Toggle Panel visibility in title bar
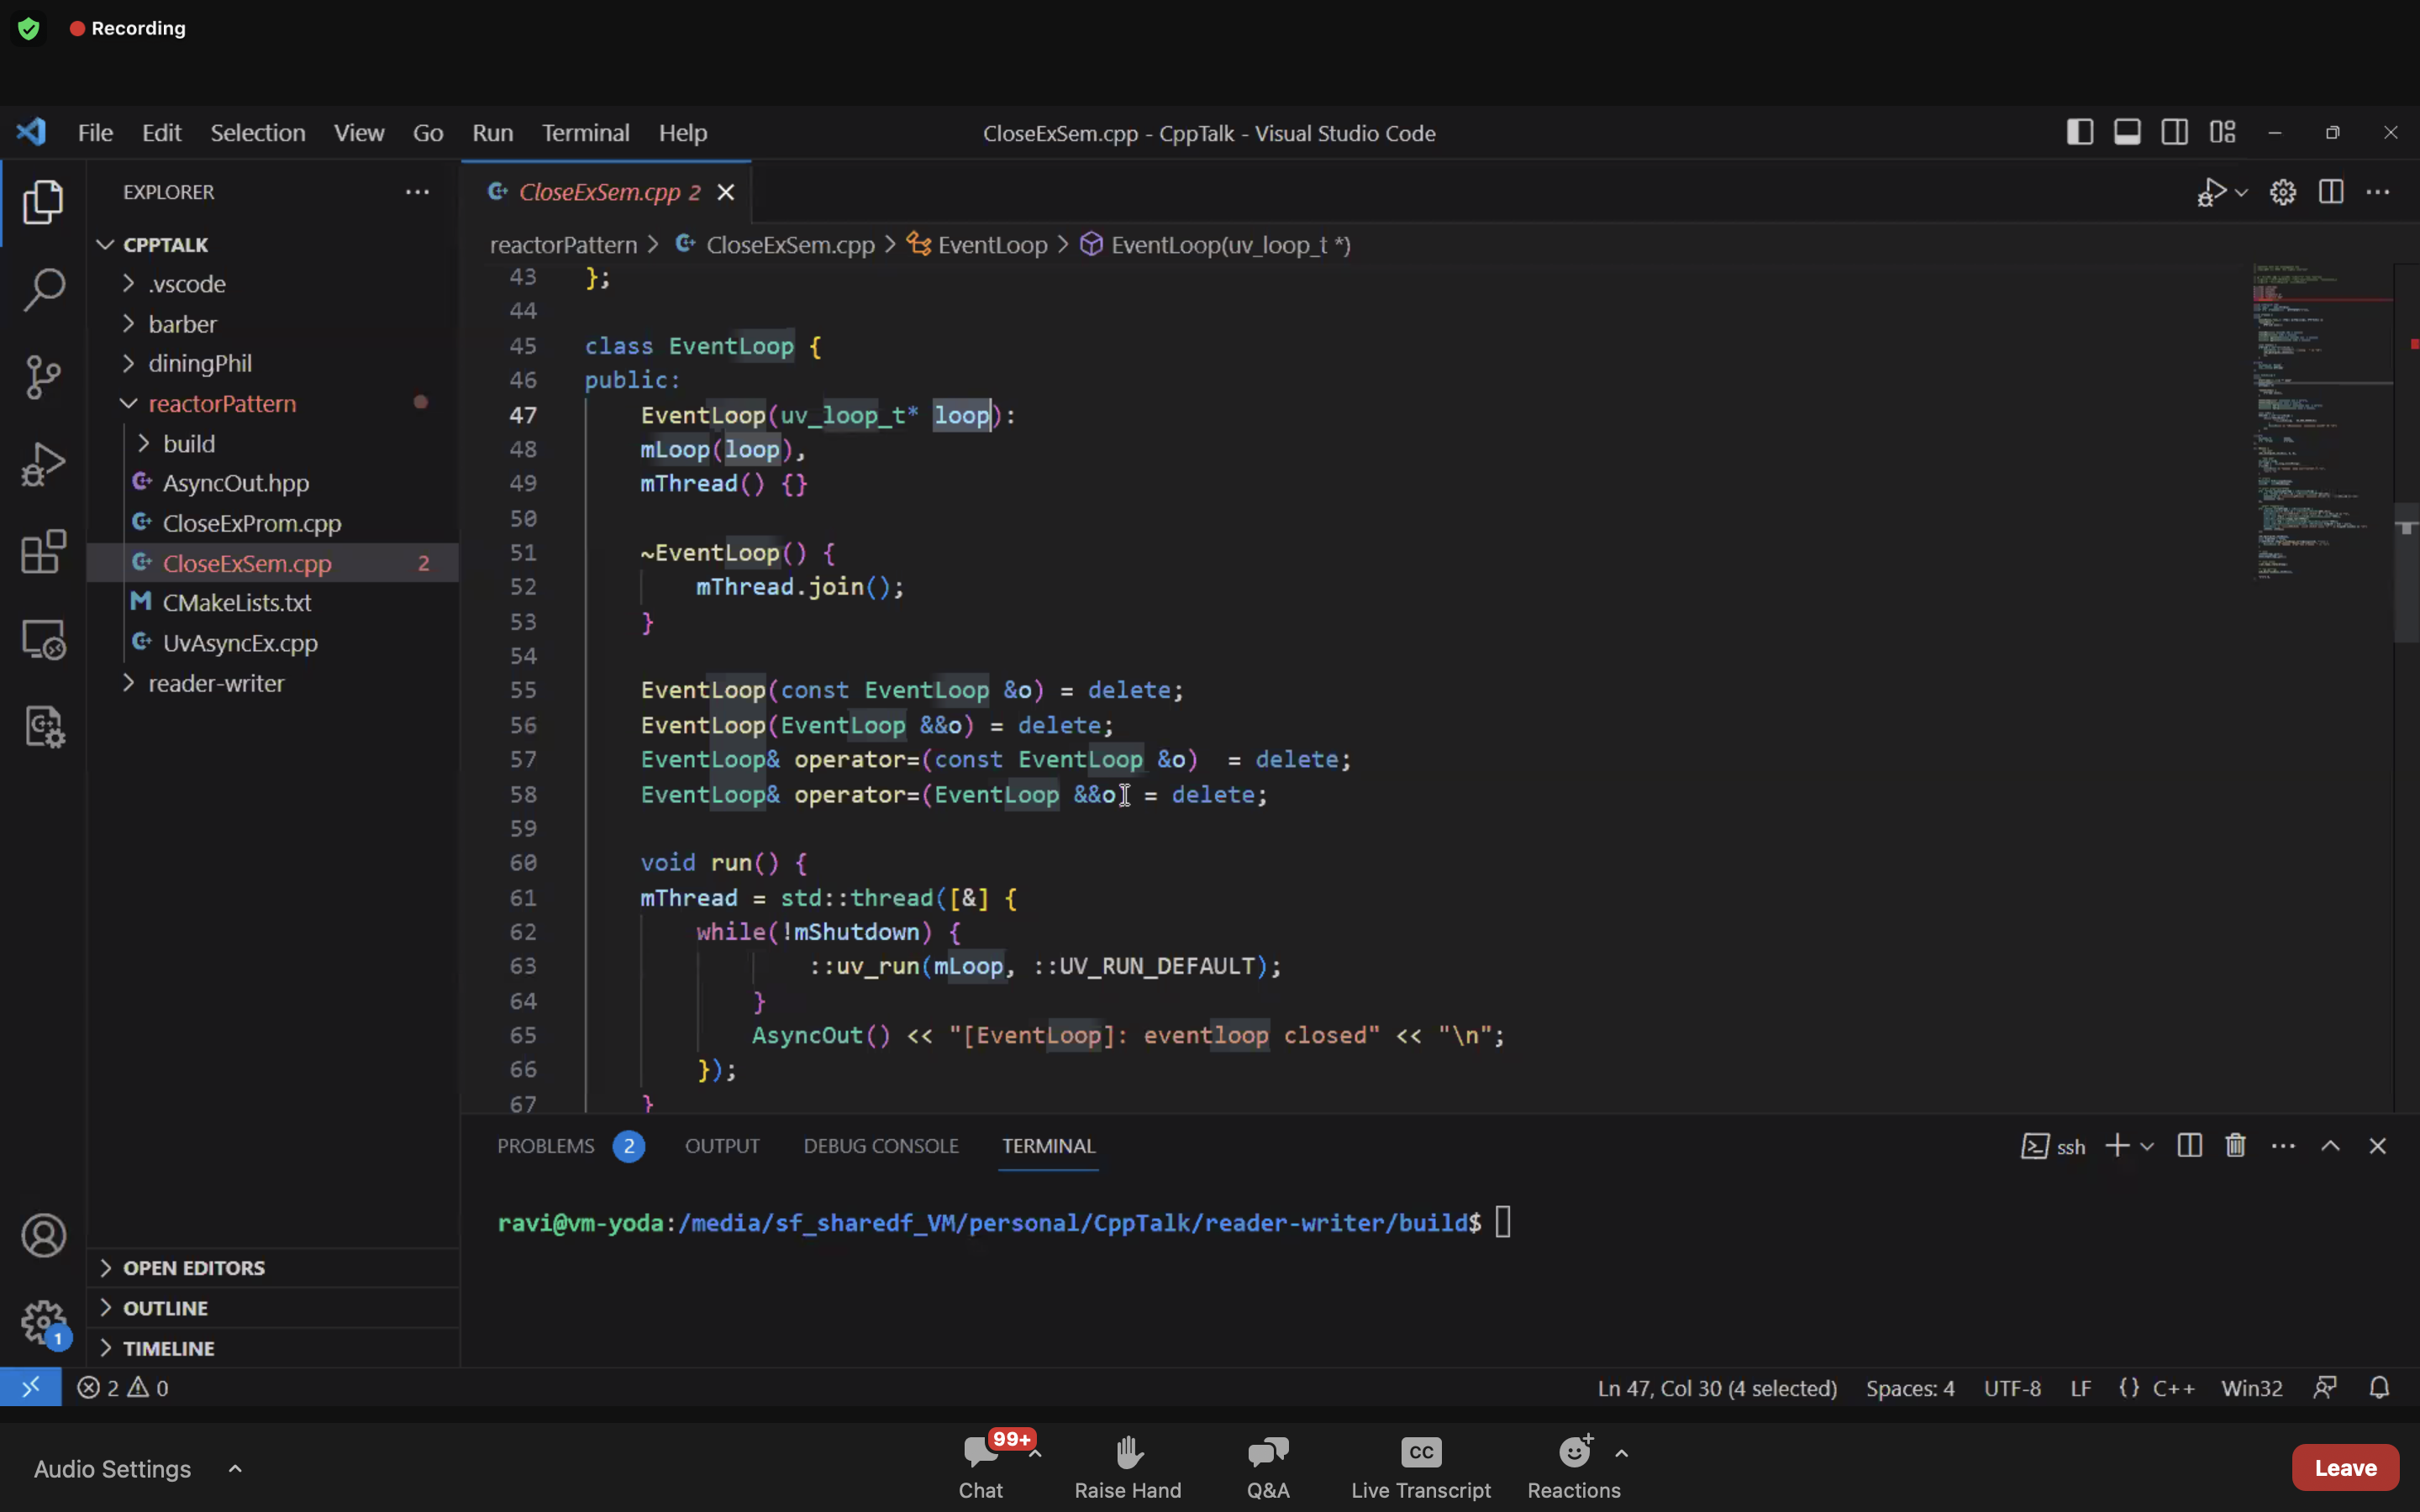2420x1512 pixels. [2127, 132]
